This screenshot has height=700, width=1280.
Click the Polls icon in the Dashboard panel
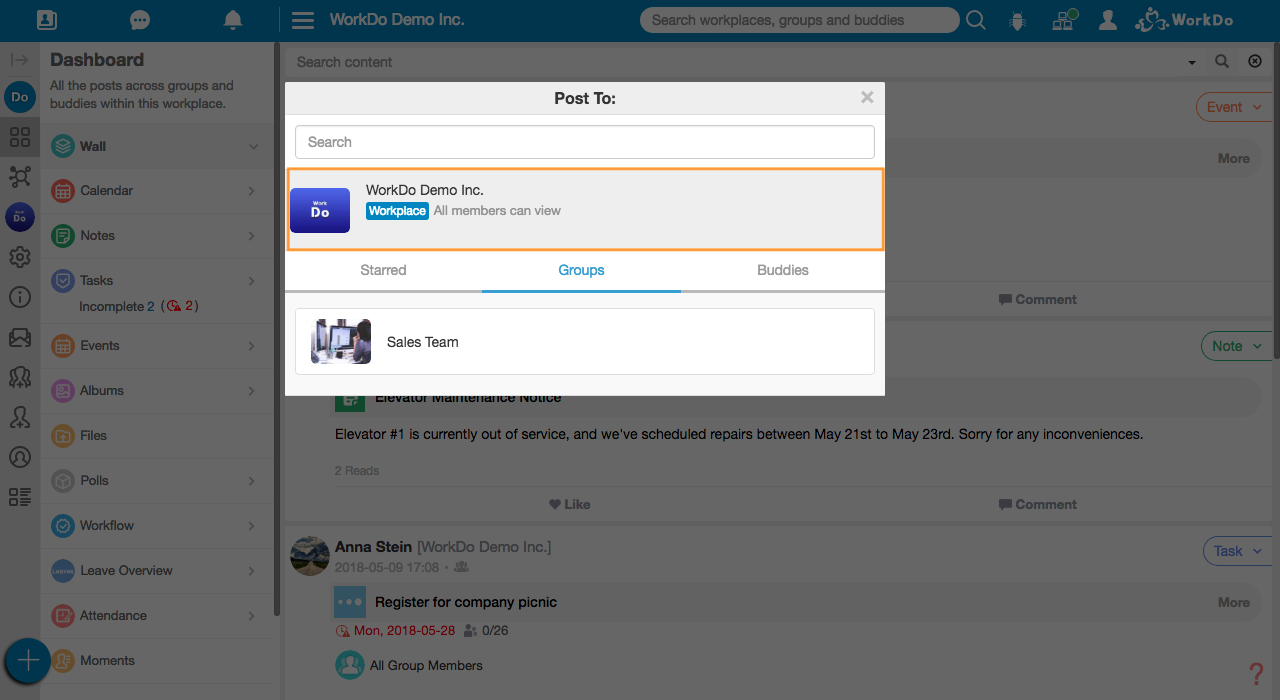(63, 481)
